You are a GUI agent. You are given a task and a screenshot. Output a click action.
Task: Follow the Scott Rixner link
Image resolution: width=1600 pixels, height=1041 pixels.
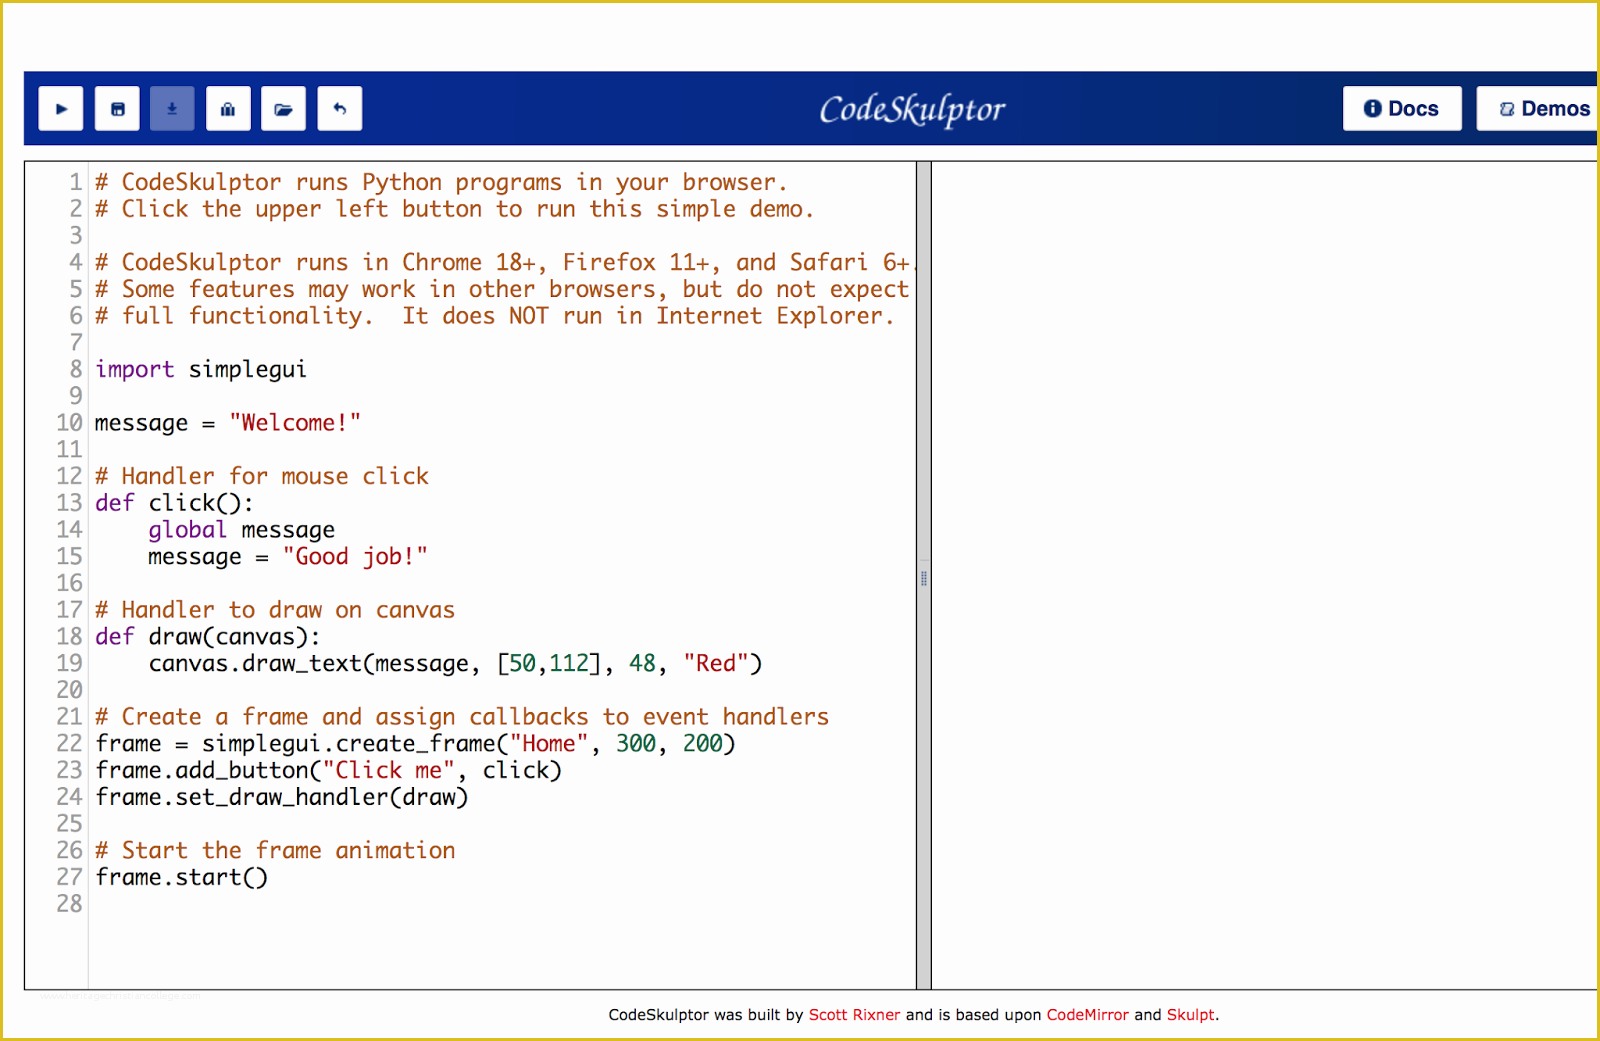coord(854,1014)
